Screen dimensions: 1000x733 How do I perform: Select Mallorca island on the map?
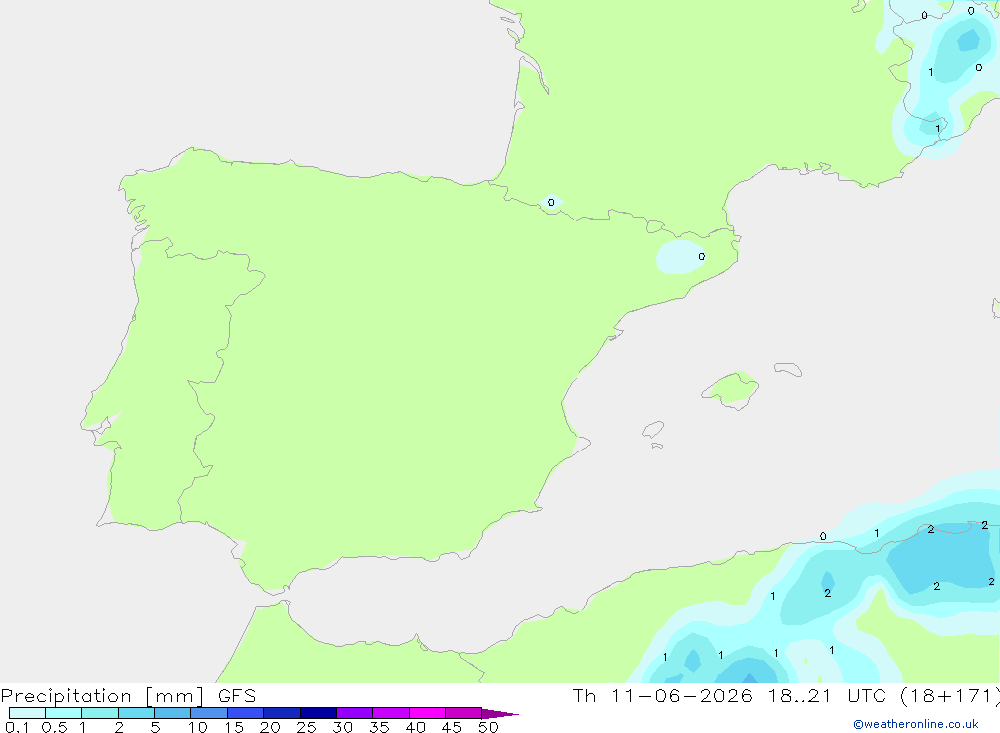(730, 389)
